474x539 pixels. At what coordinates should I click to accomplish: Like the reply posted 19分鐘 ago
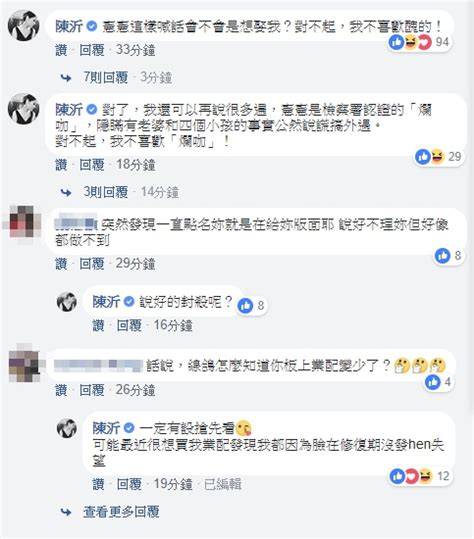99,484
